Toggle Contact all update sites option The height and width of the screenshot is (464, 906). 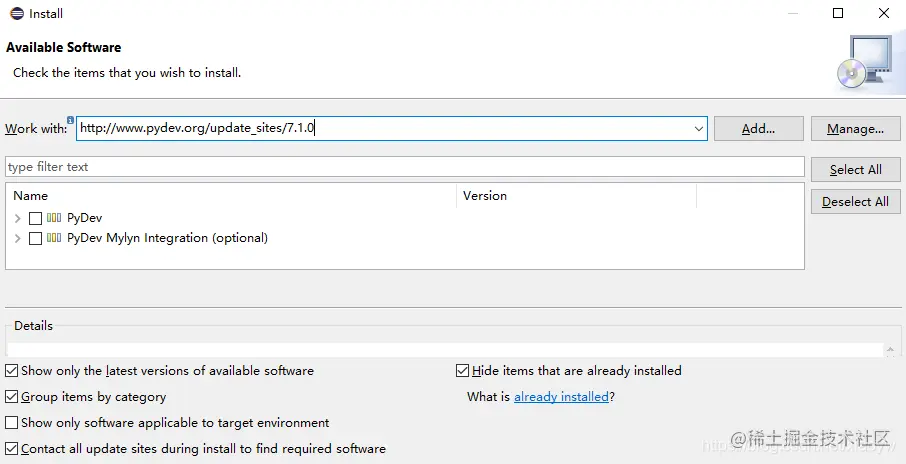12,448
